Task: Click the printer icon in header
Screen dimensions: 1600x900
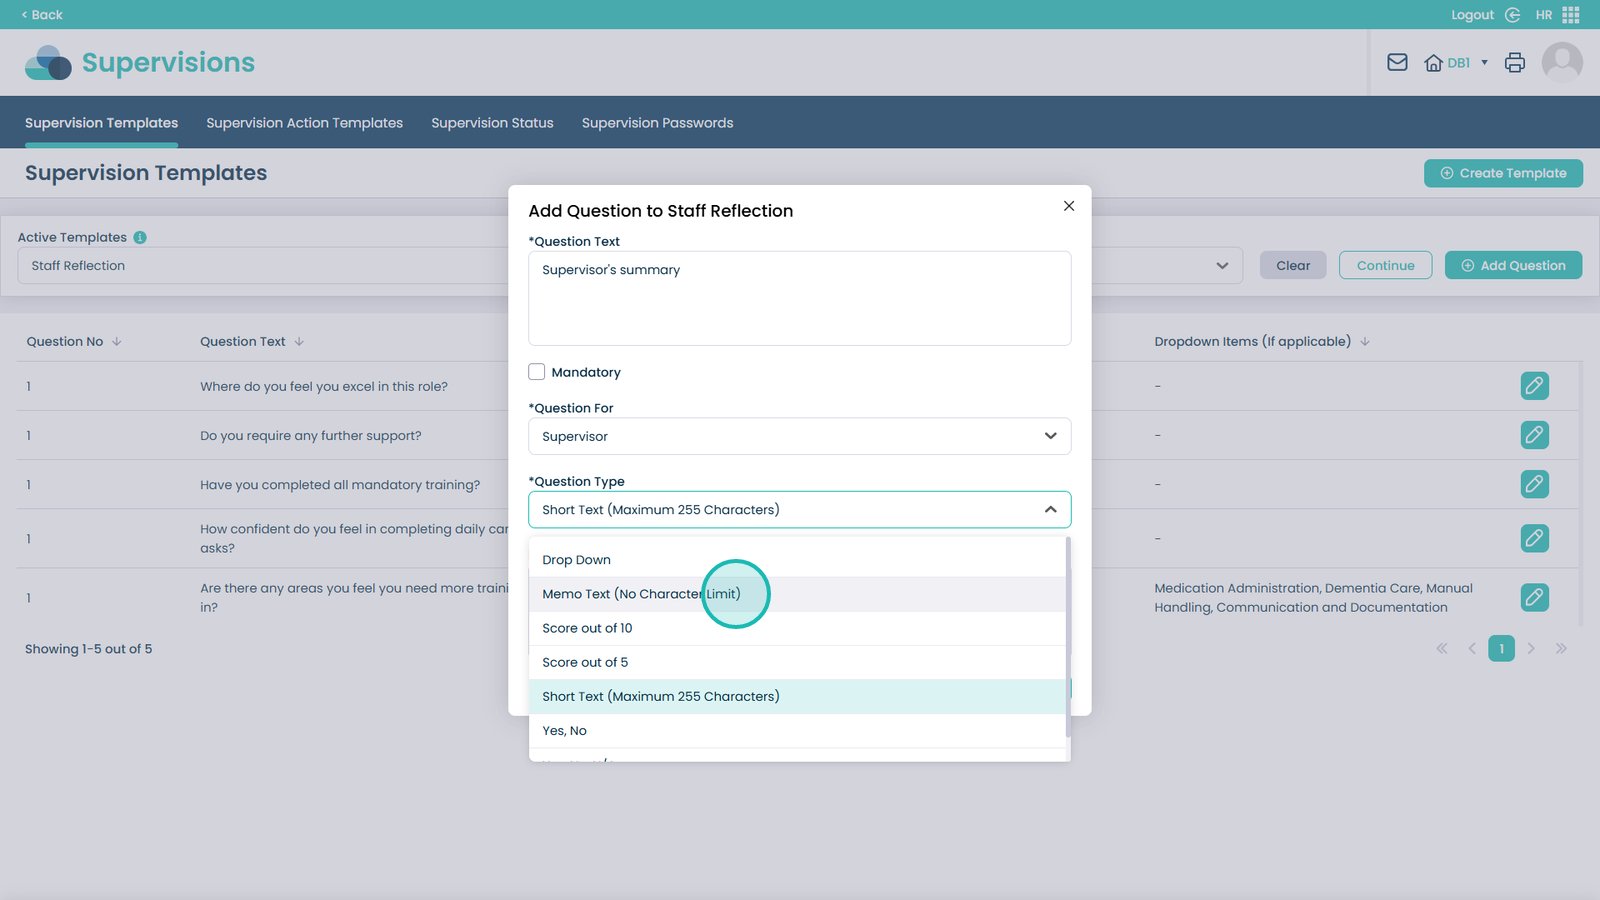Action: [x=1514, y=63]
